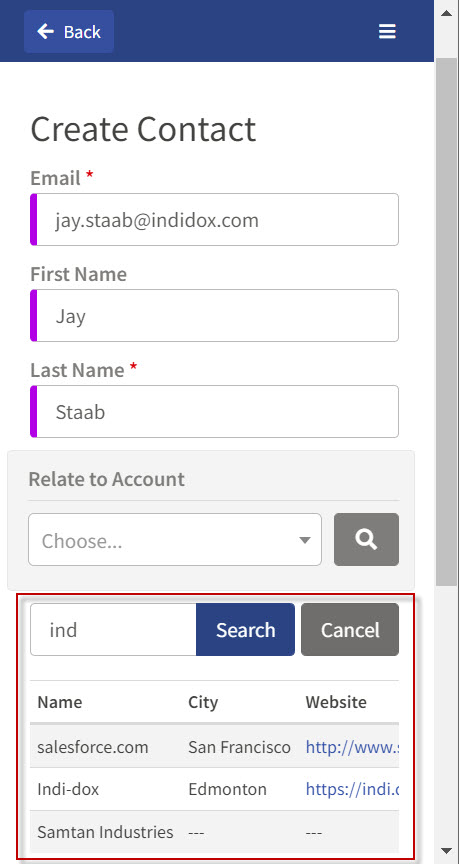459x864 pixels.
Task: Sort results by Name column header
Action: click(60, 702)
